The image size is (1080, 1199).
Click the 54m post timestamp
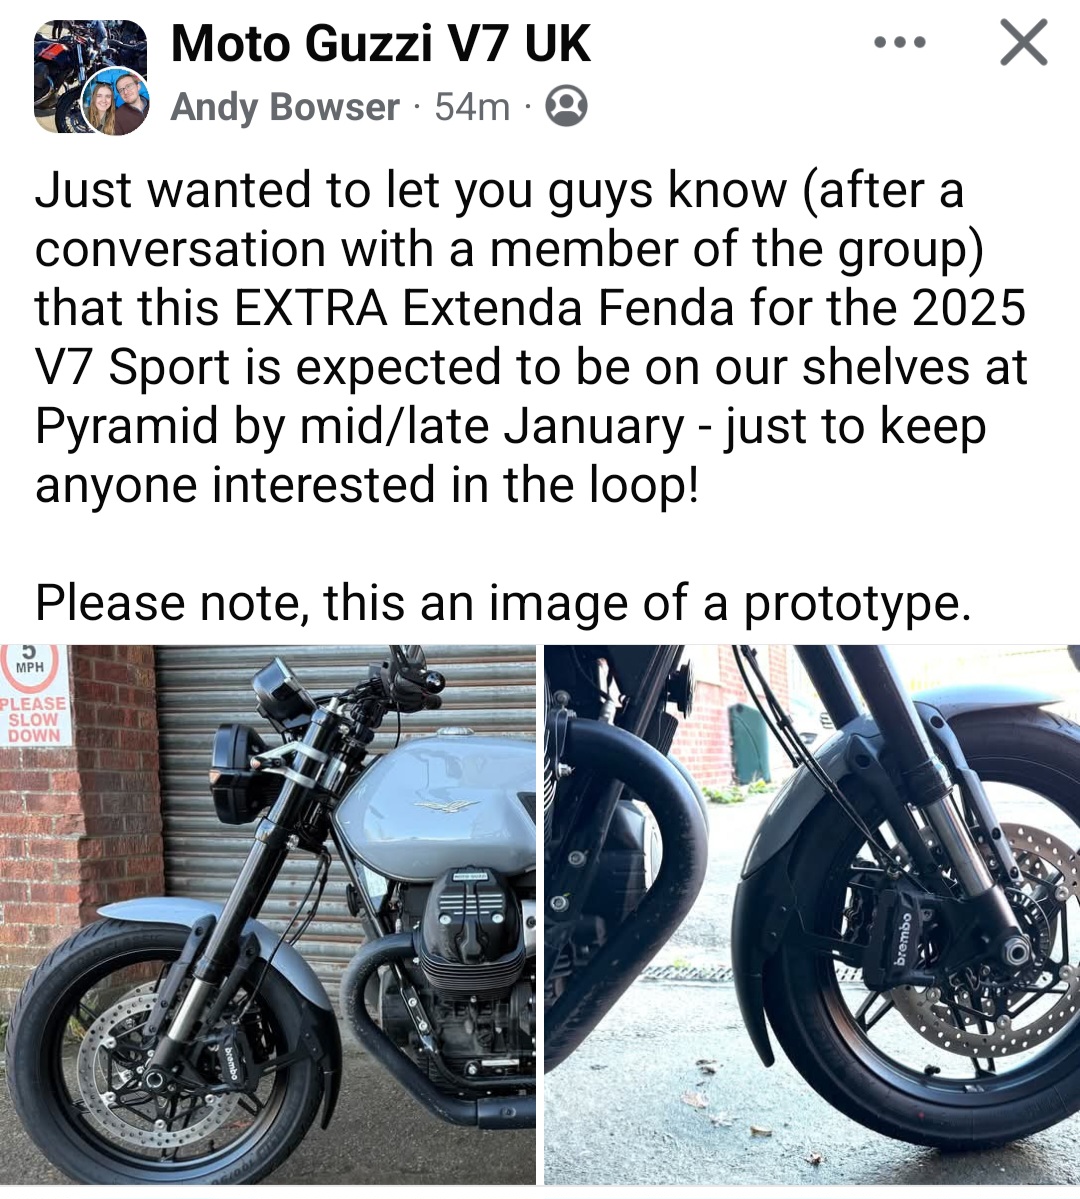coord(472,107)
